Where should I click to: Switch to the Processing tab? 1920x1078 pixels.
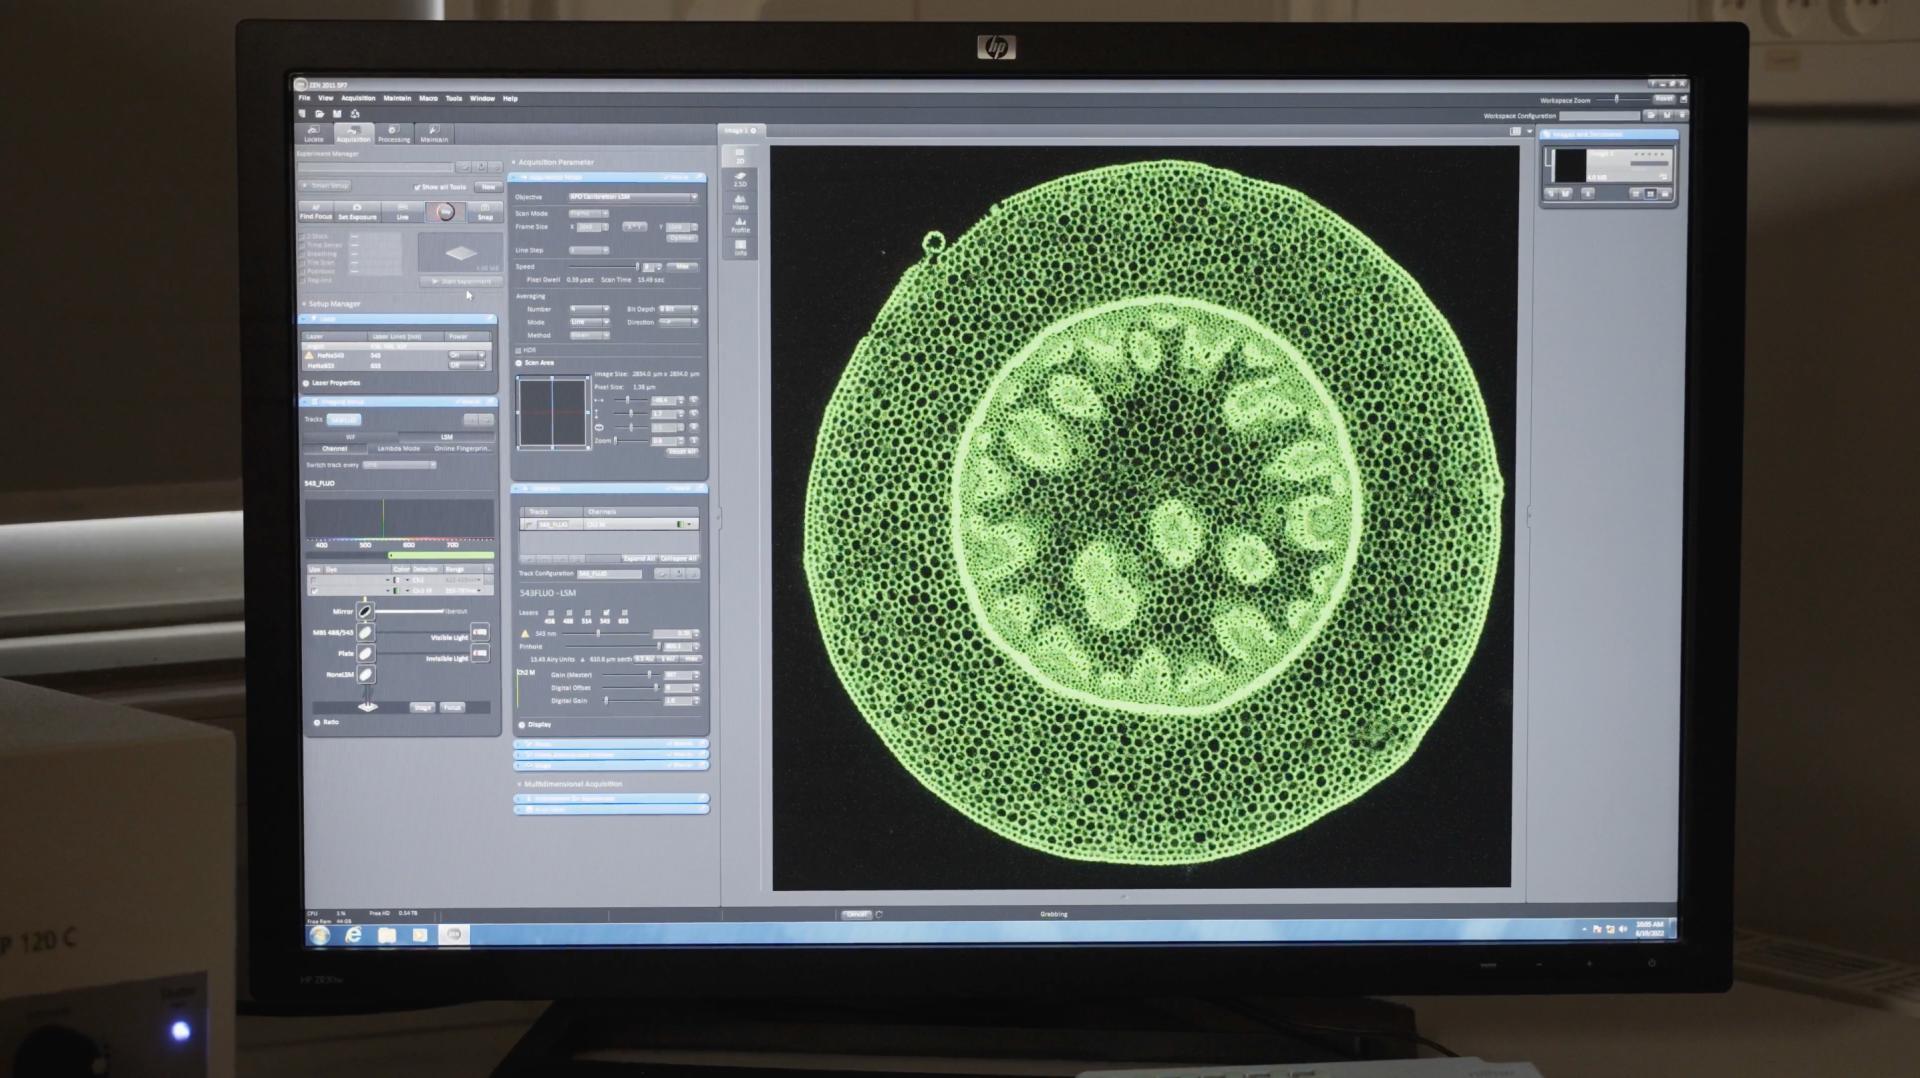click(x=393, y=133)
